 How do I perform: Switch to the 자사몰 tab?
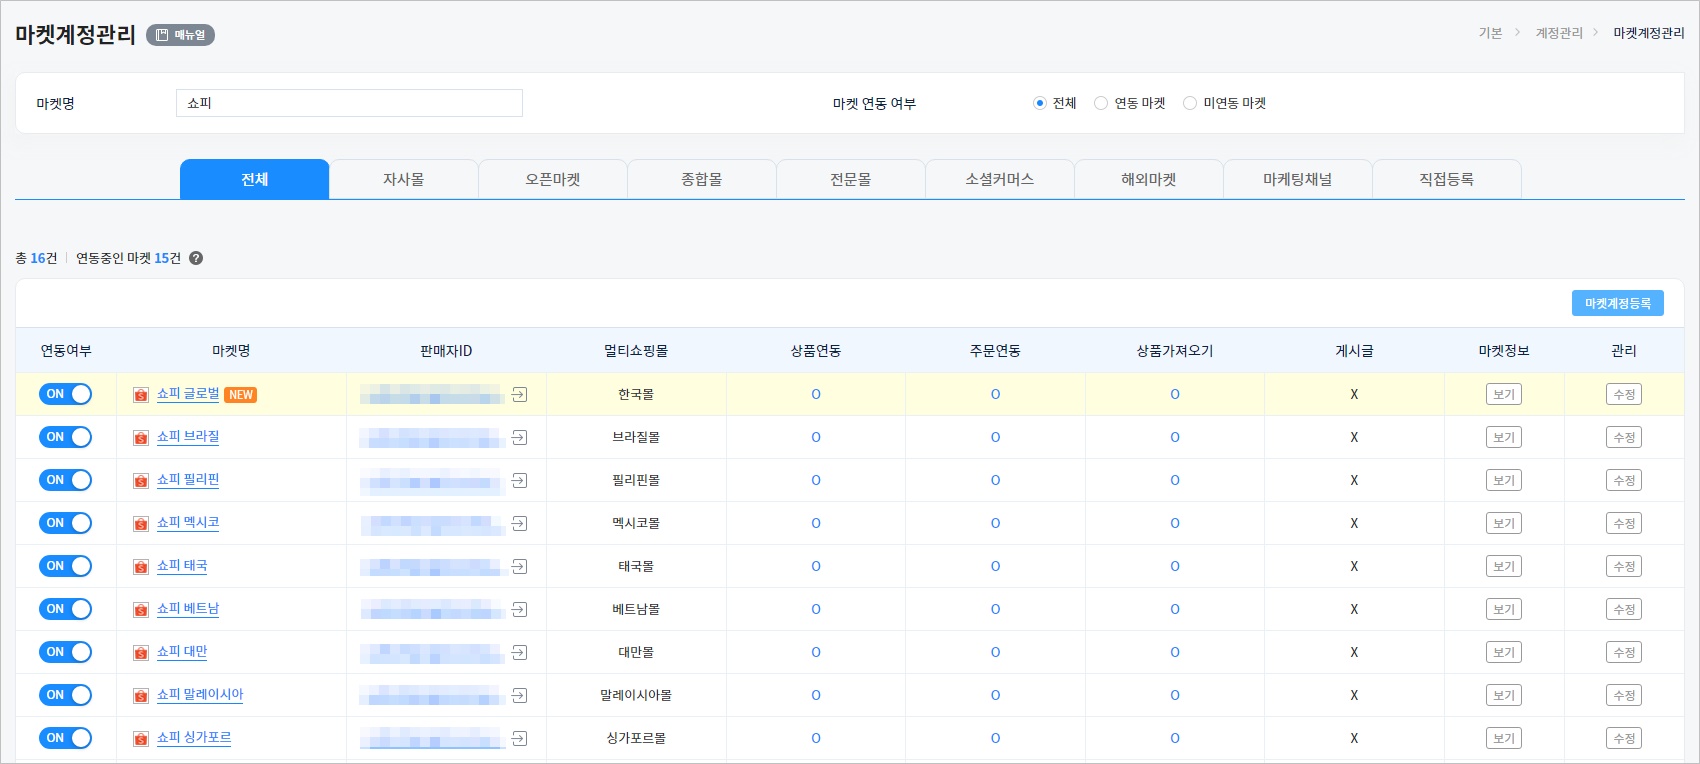click(404, 179)
